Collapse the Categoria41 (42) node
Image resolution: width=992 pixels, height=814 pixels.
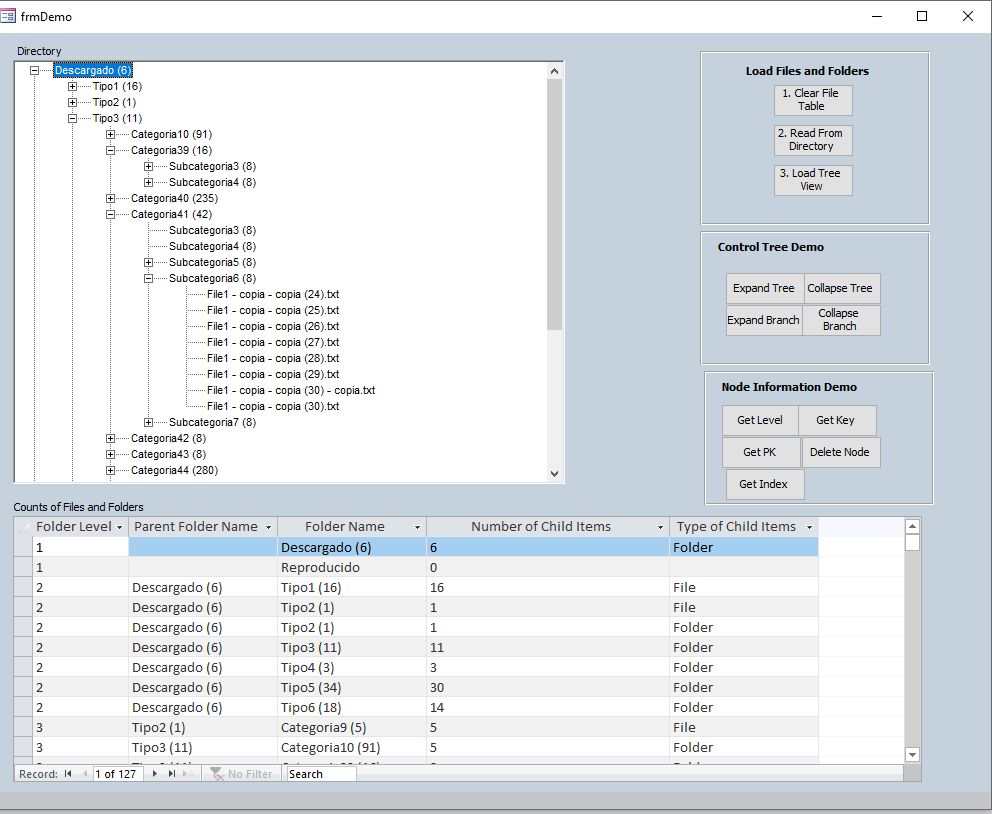(110, 214)
